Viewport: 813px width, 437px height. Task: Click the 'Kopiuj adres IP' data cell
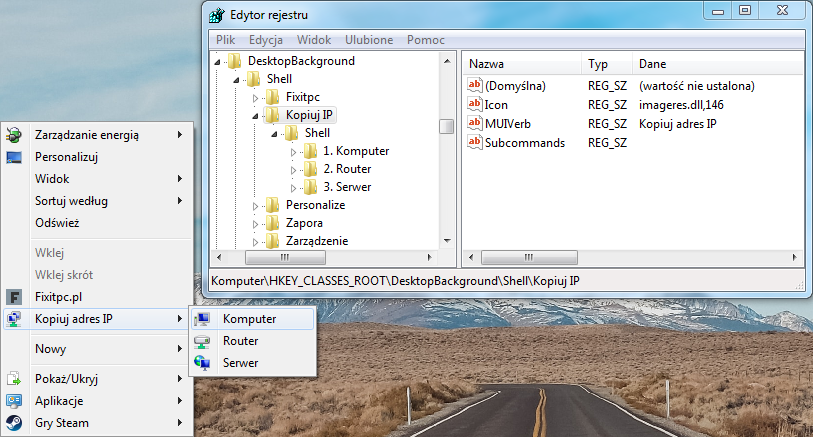[x=677, y=124]
